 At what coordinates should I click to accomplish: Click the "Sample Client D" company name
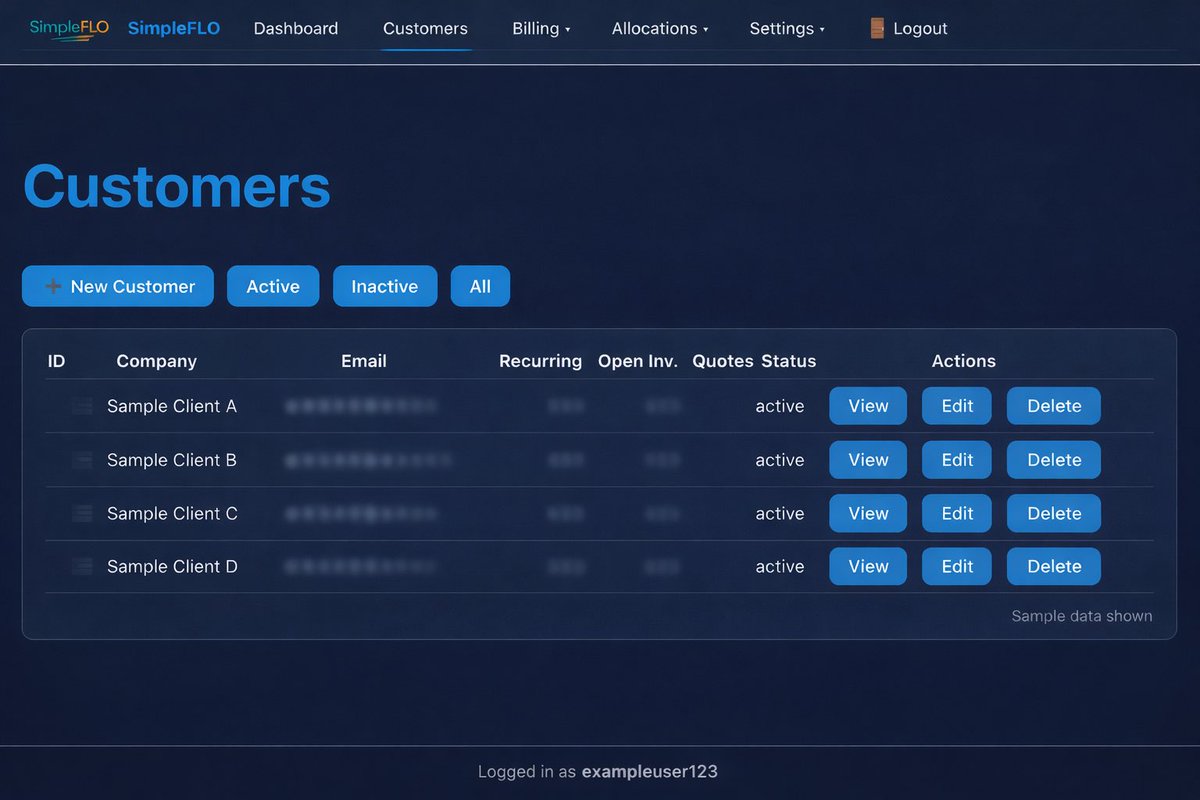click(x=172, y=566)
